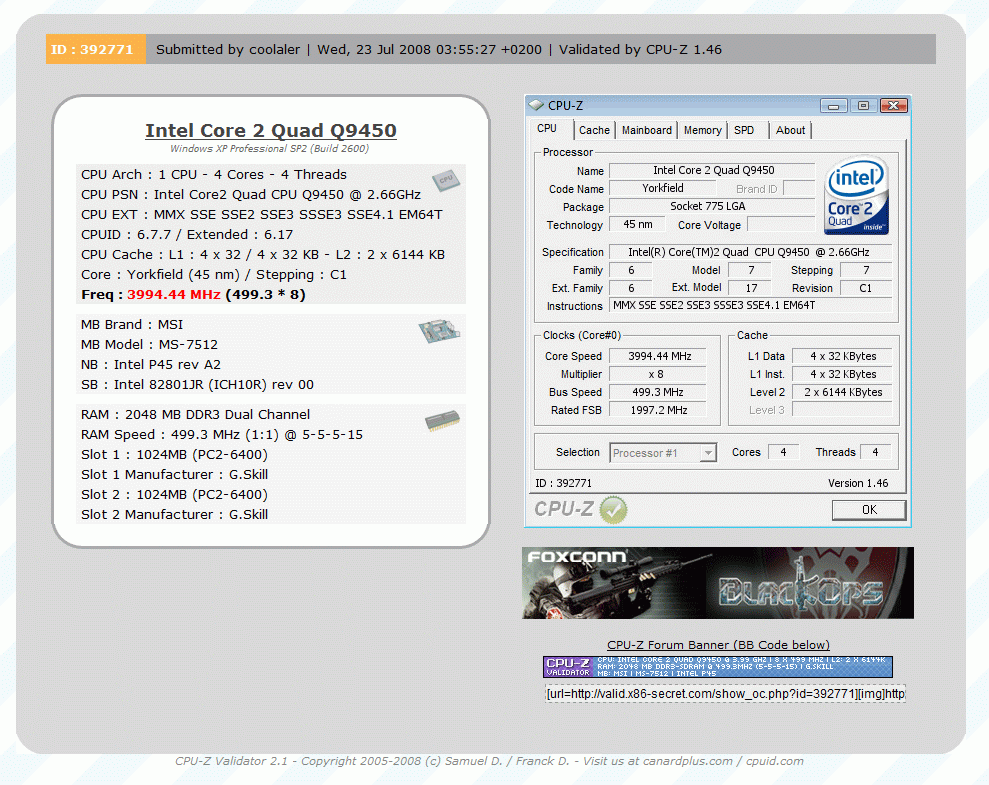
Task: Close the CPU-Z window
Action: (x=893, y=105)
